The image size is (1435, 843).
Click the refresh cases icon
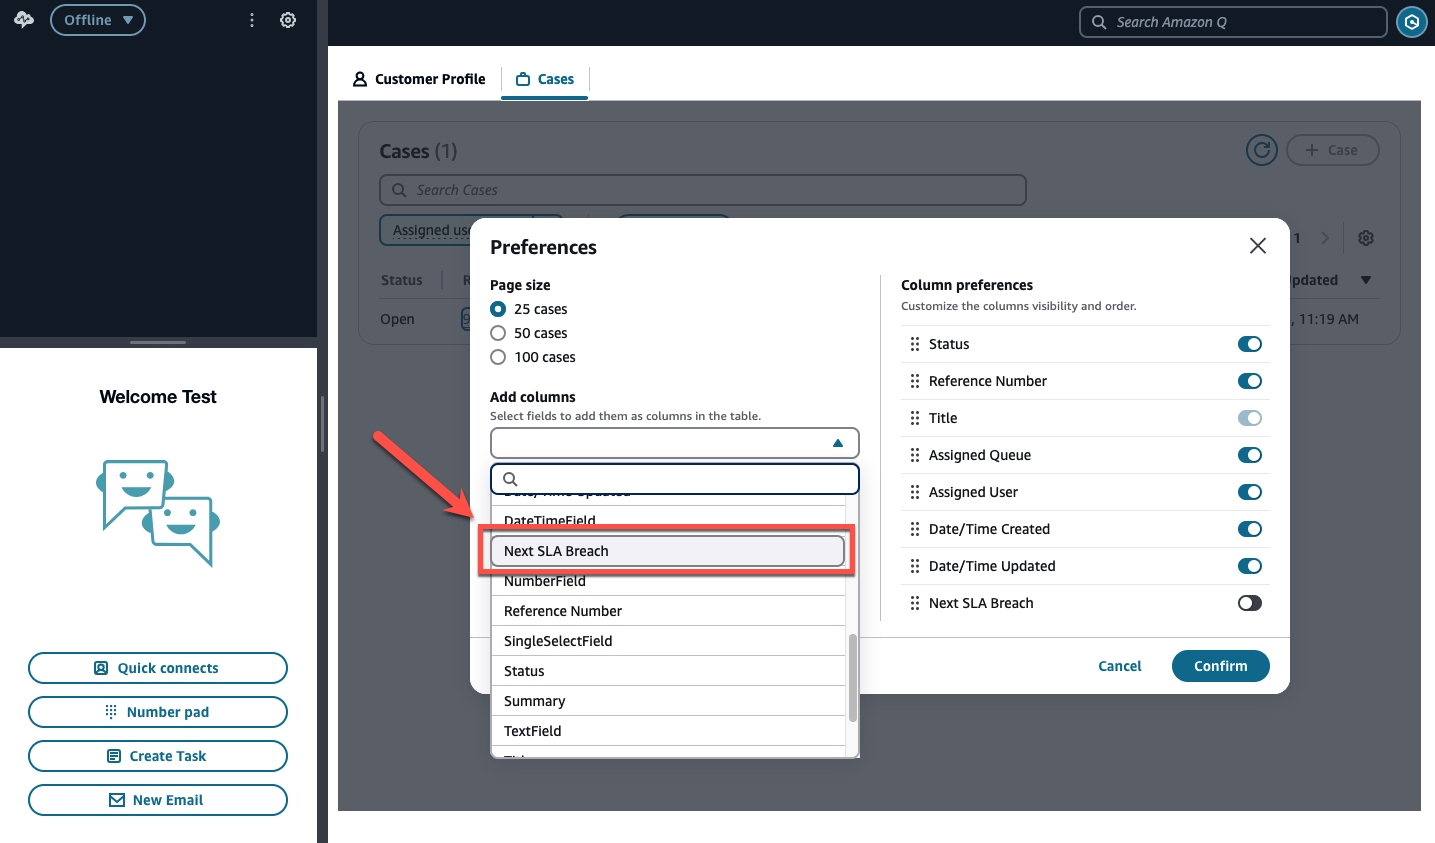point(1261,150)
